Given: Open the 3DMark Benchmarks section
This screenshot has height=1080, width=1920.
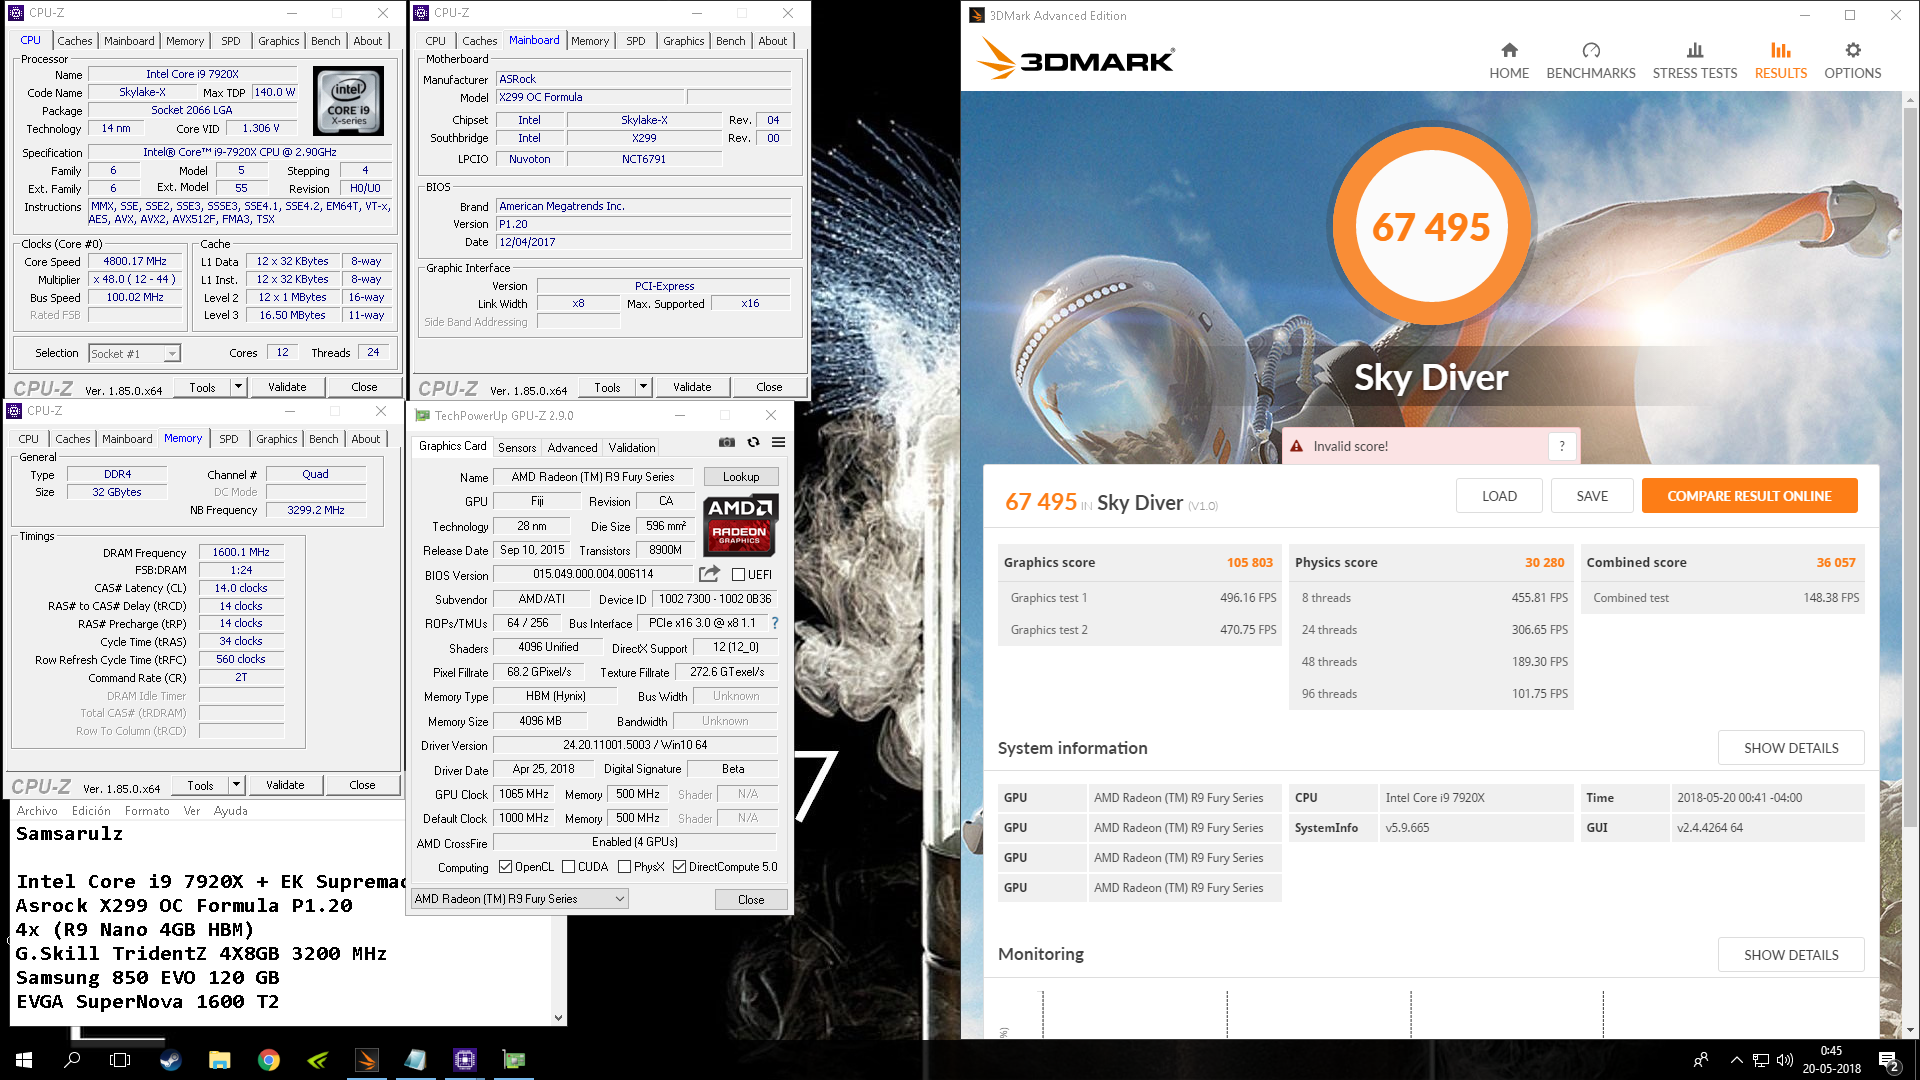Looking at the screenshot, I should click(1591, 61).
